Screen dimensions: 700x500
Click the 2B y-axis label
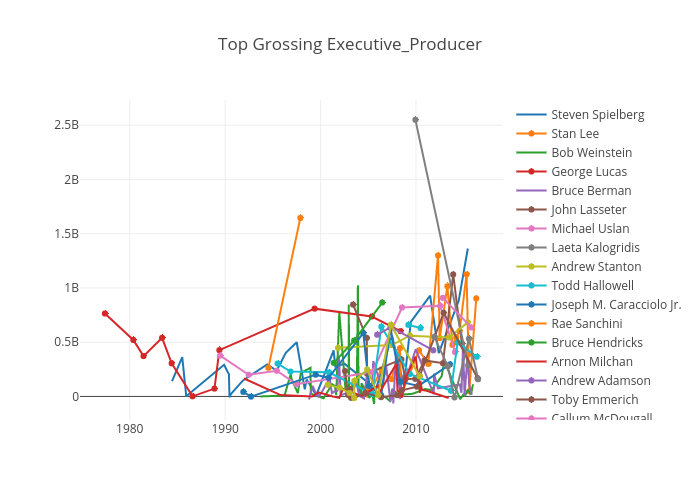pyautogui.click(x=71, y=179)
